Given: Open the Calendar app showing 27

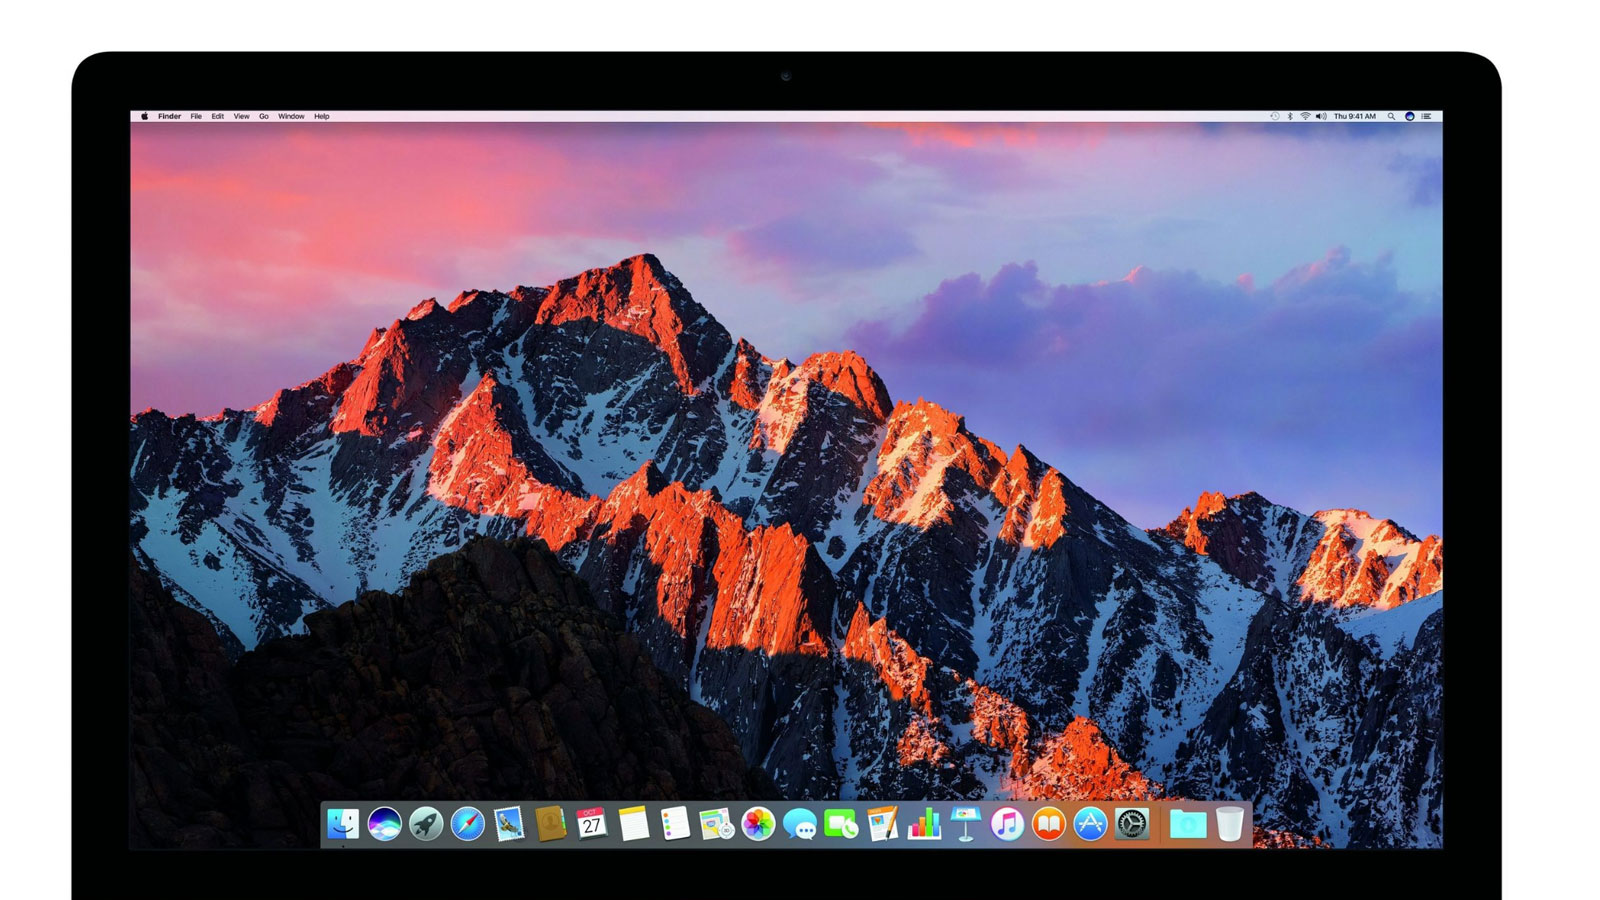Looking at the screenshot, I should (x=592, y=824).
